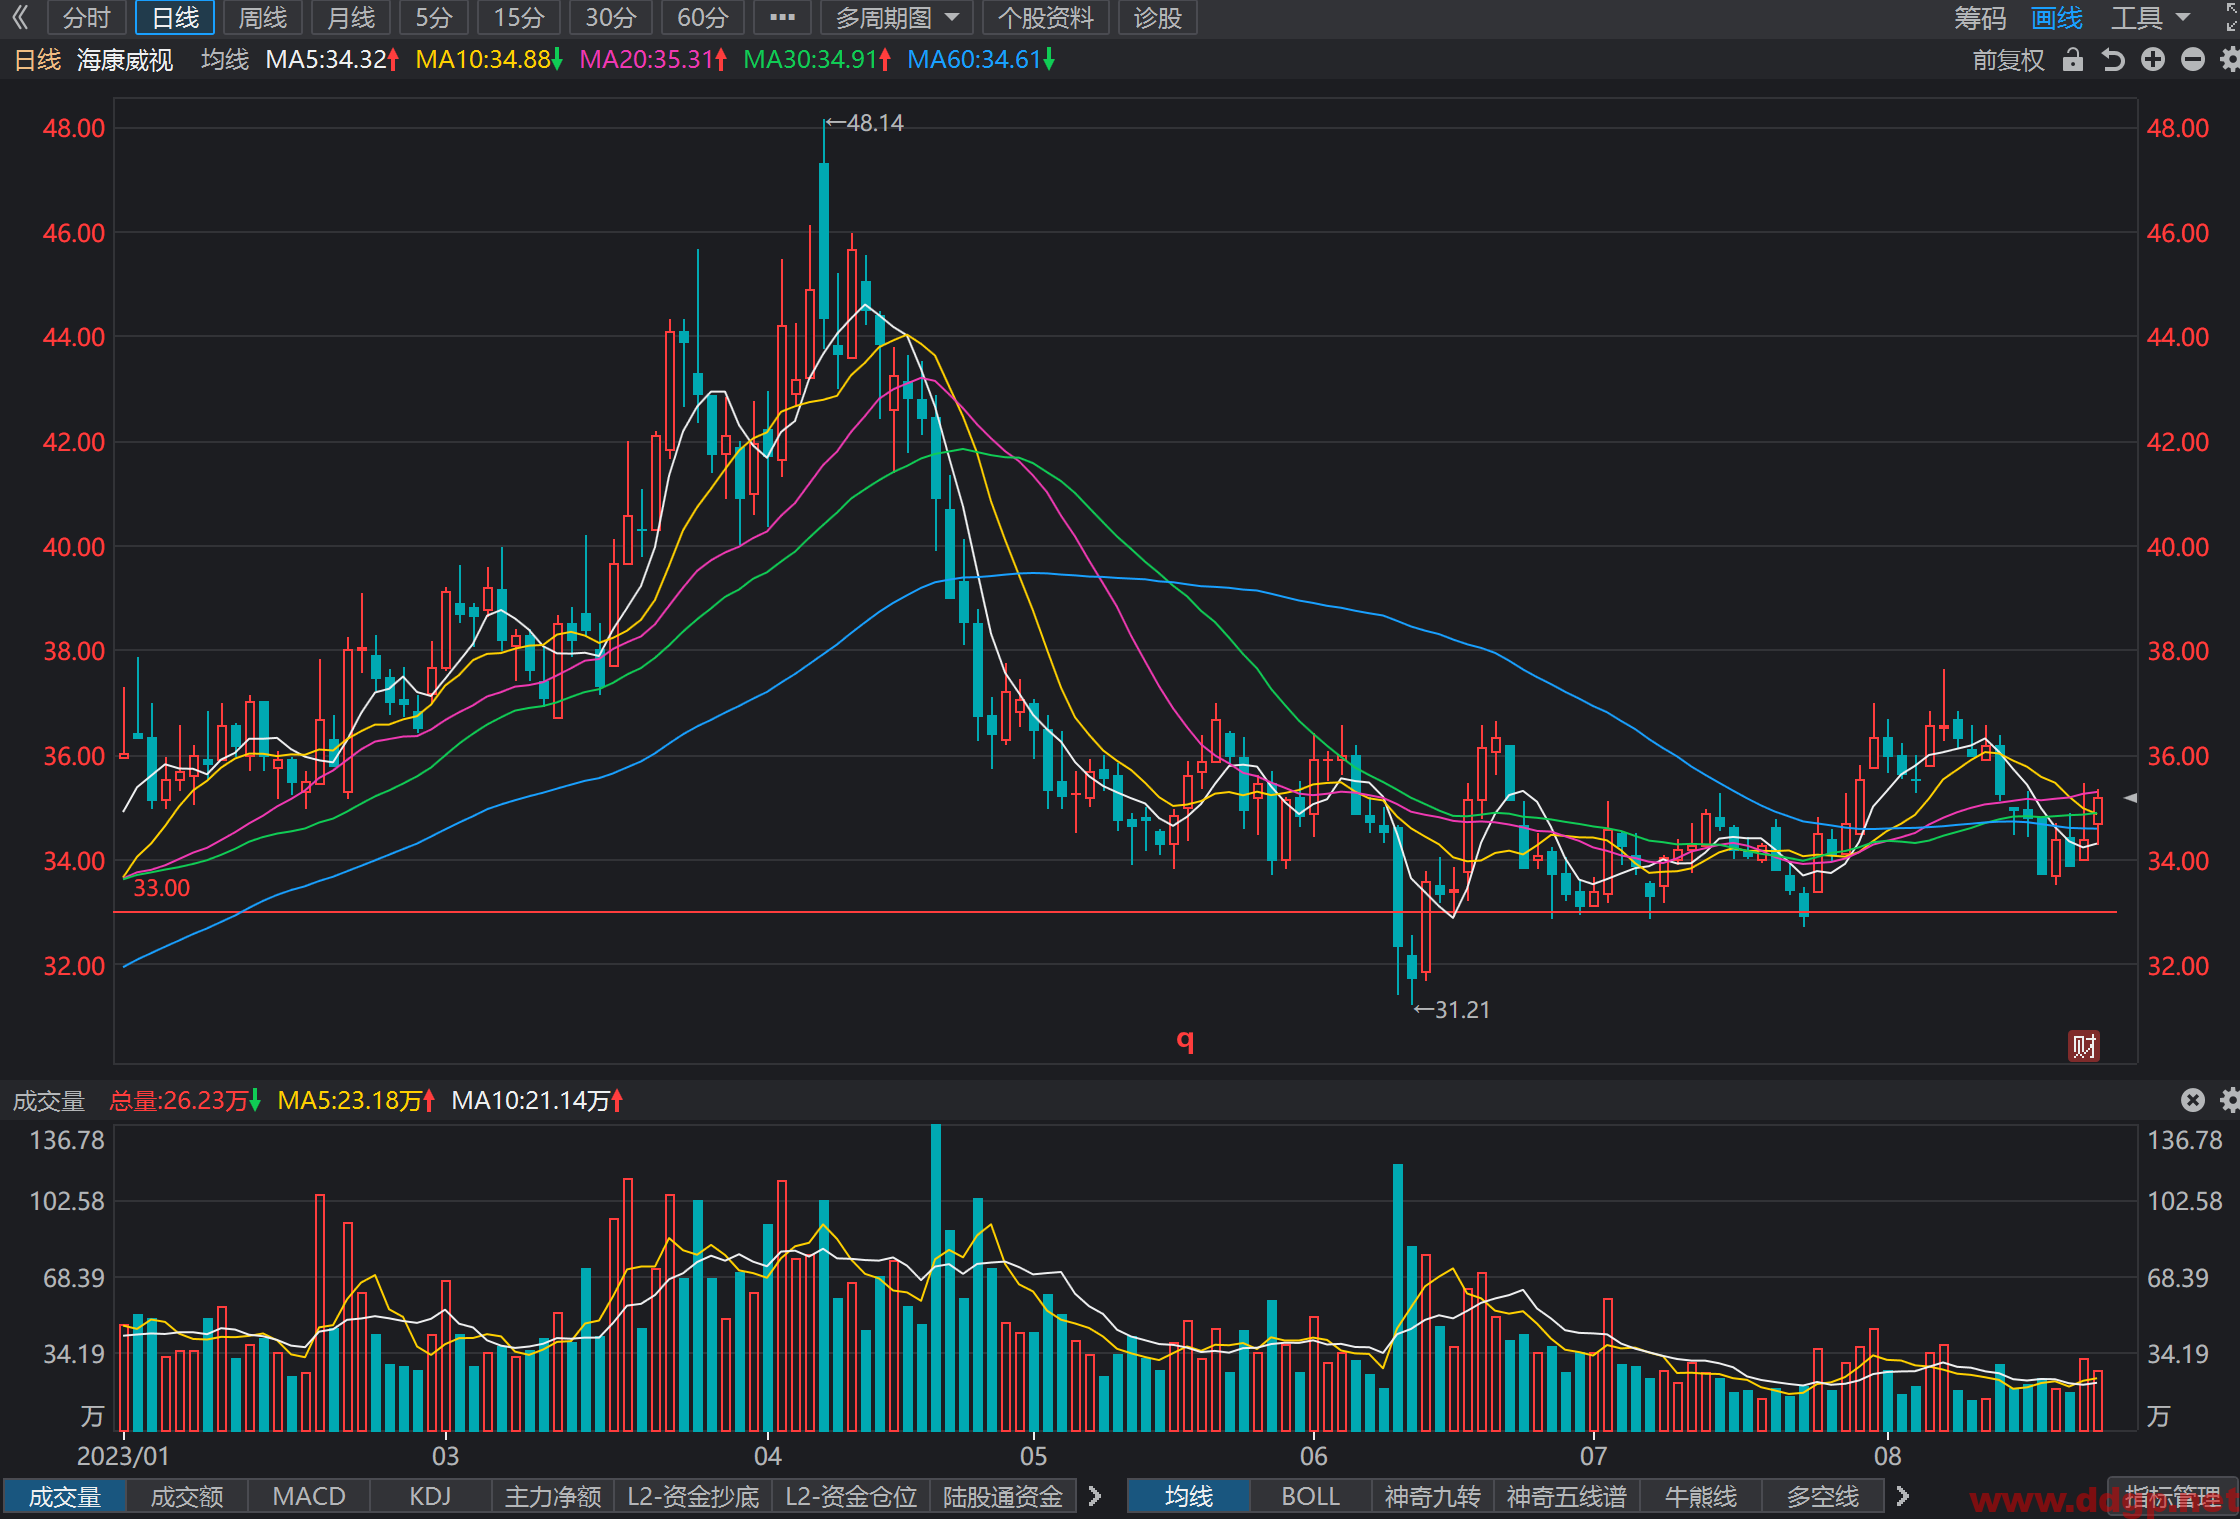Viewport: 2240px width, 1519px height.
Task: Open chart settings gear icon
Action: pos(2230,60)
